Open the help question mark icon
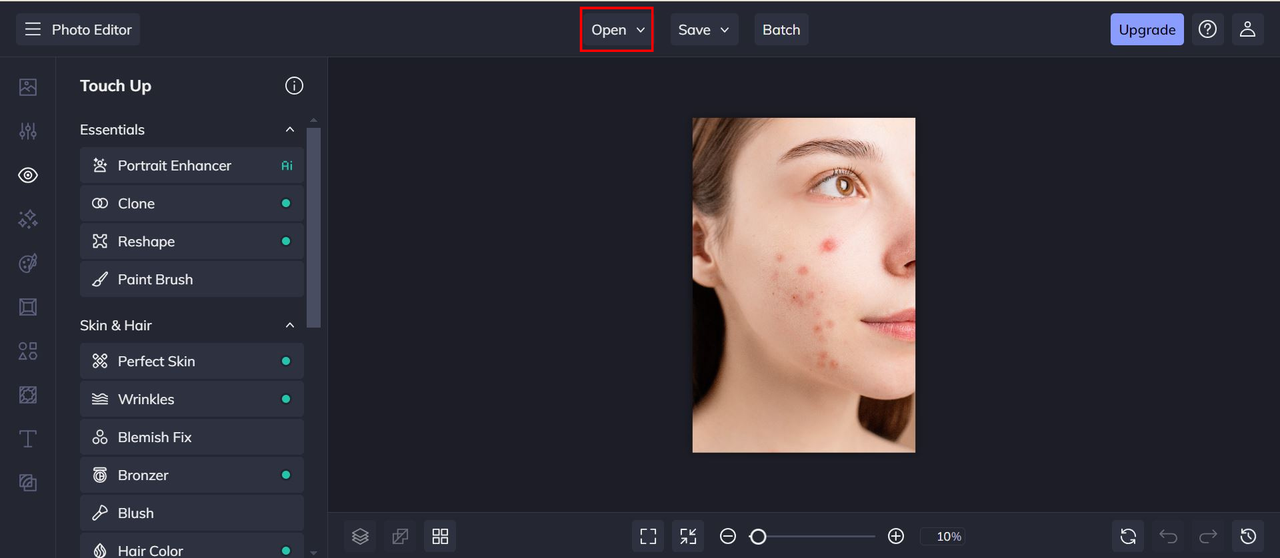 point(1208,30)
